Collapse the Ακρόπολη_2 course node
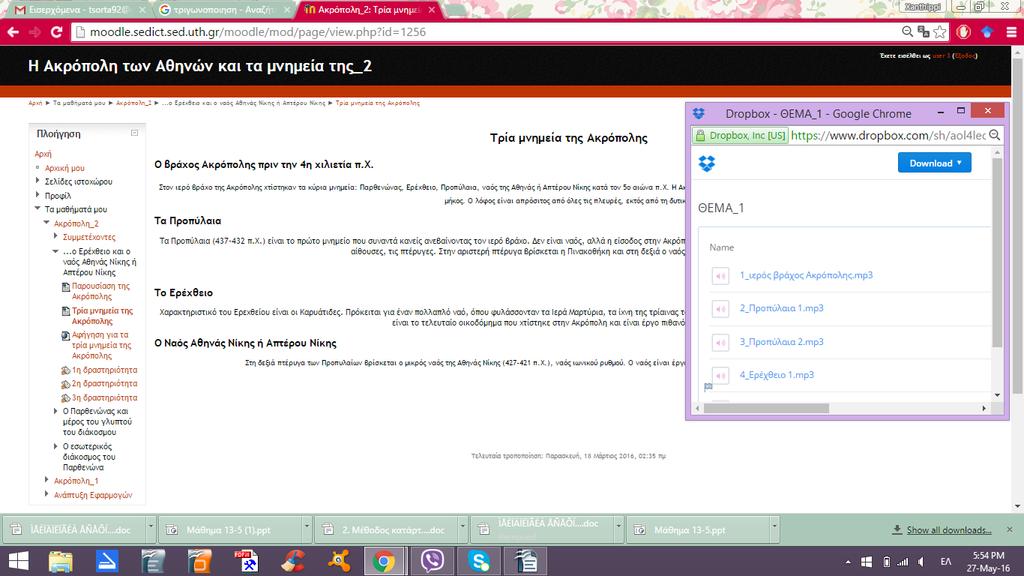 pyautogui.click(x=47, y=223)
